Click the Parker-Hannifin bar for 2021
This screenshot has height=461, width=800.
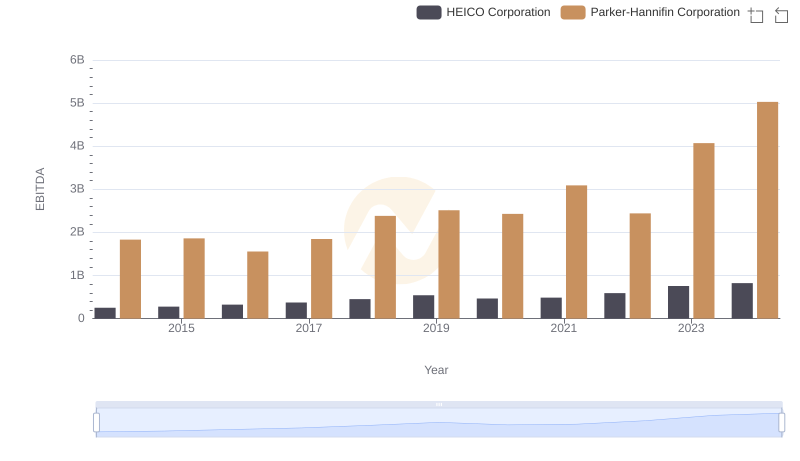(576, 252)
